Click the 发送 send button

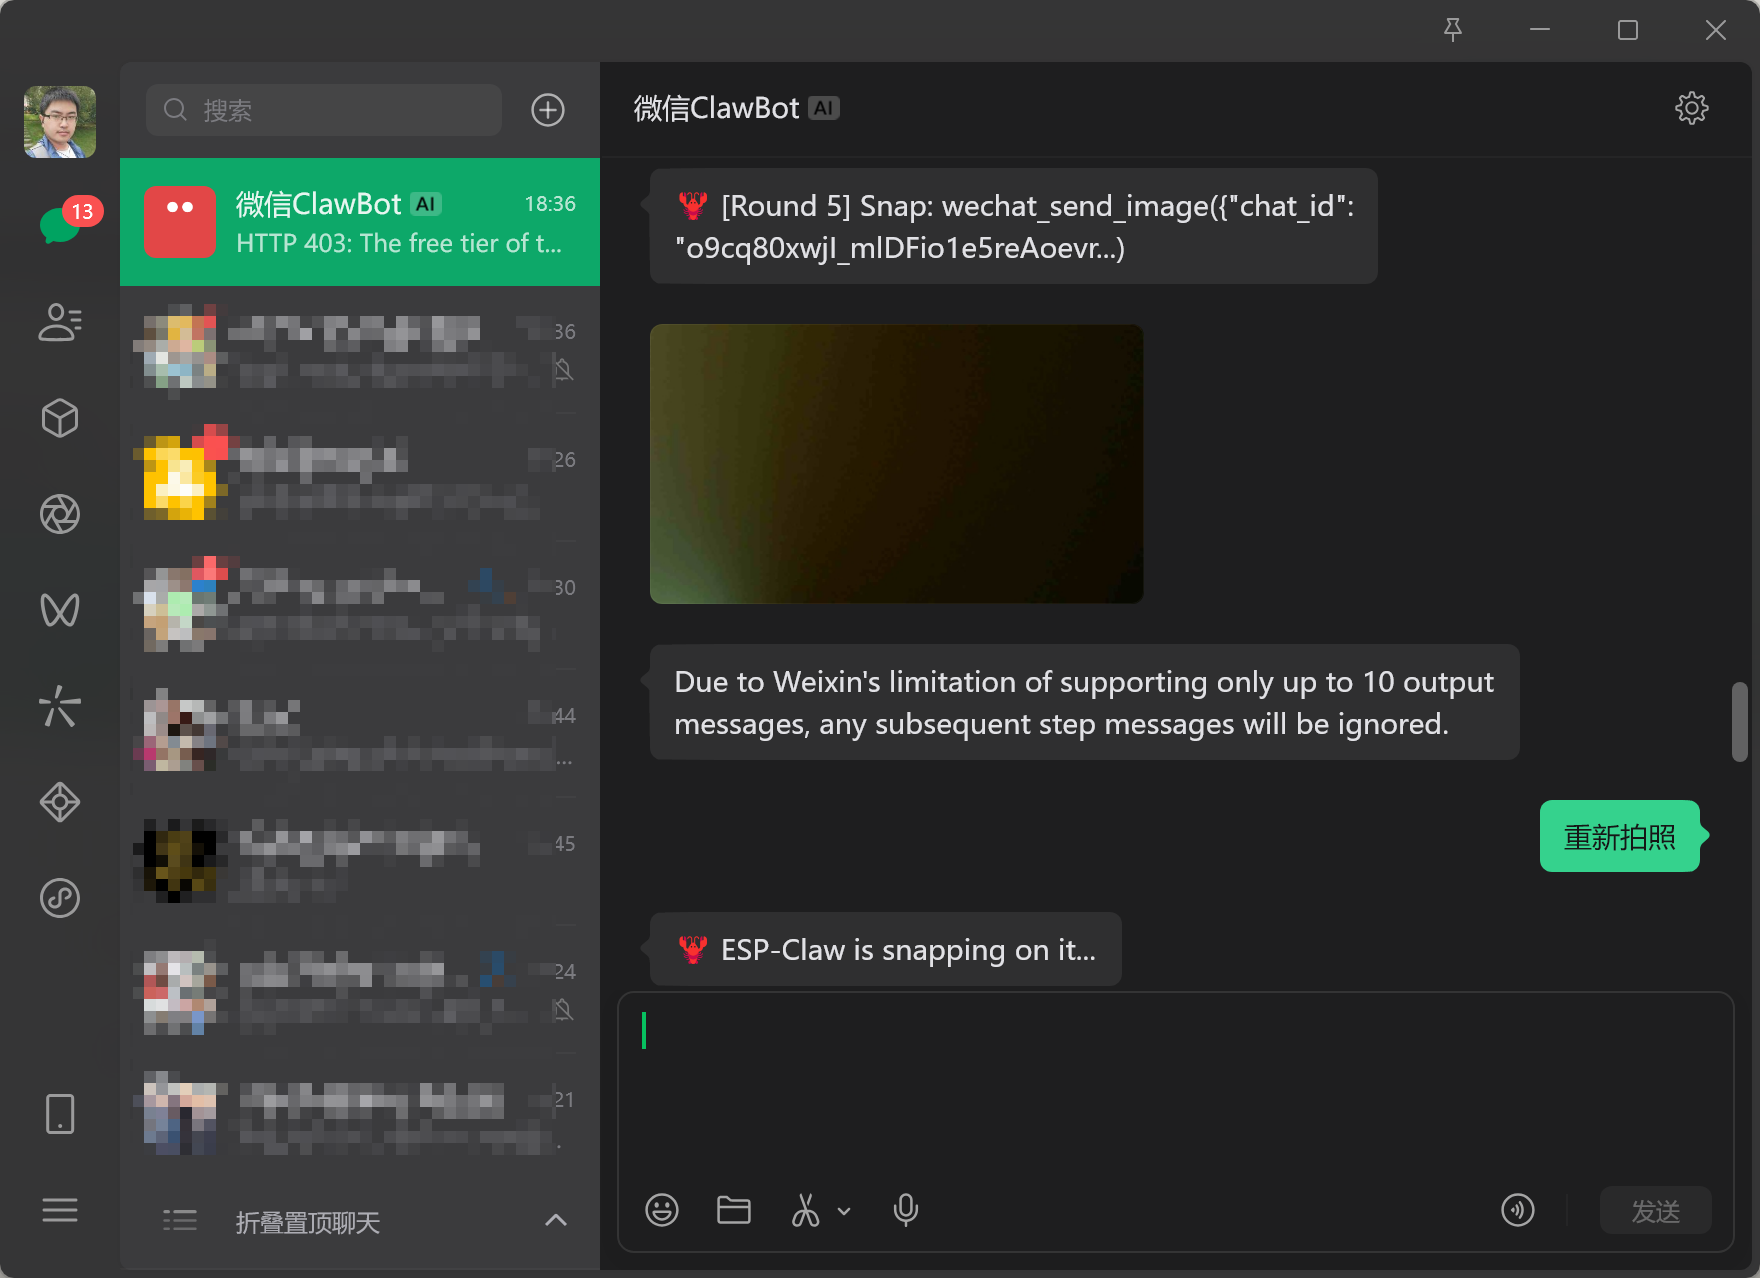click(1656, 1211)
